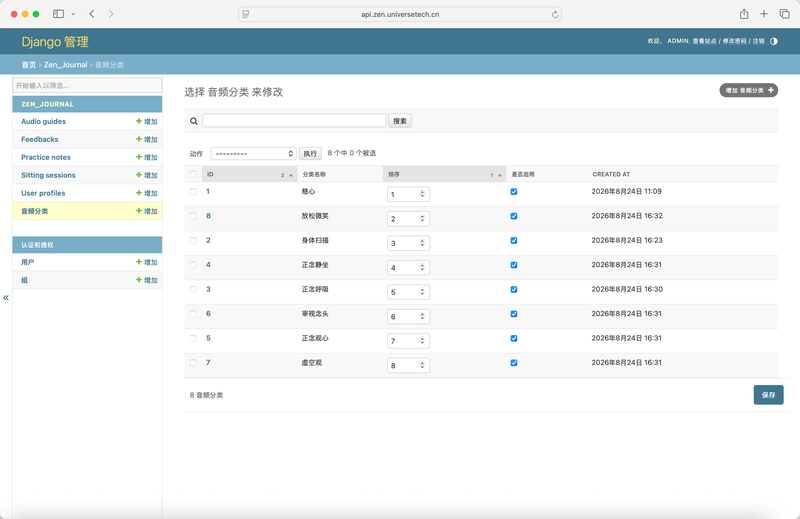Screen dimensions: 800x519
Task: Click the search magnifier icon
Action: click(x=194, y=121)
